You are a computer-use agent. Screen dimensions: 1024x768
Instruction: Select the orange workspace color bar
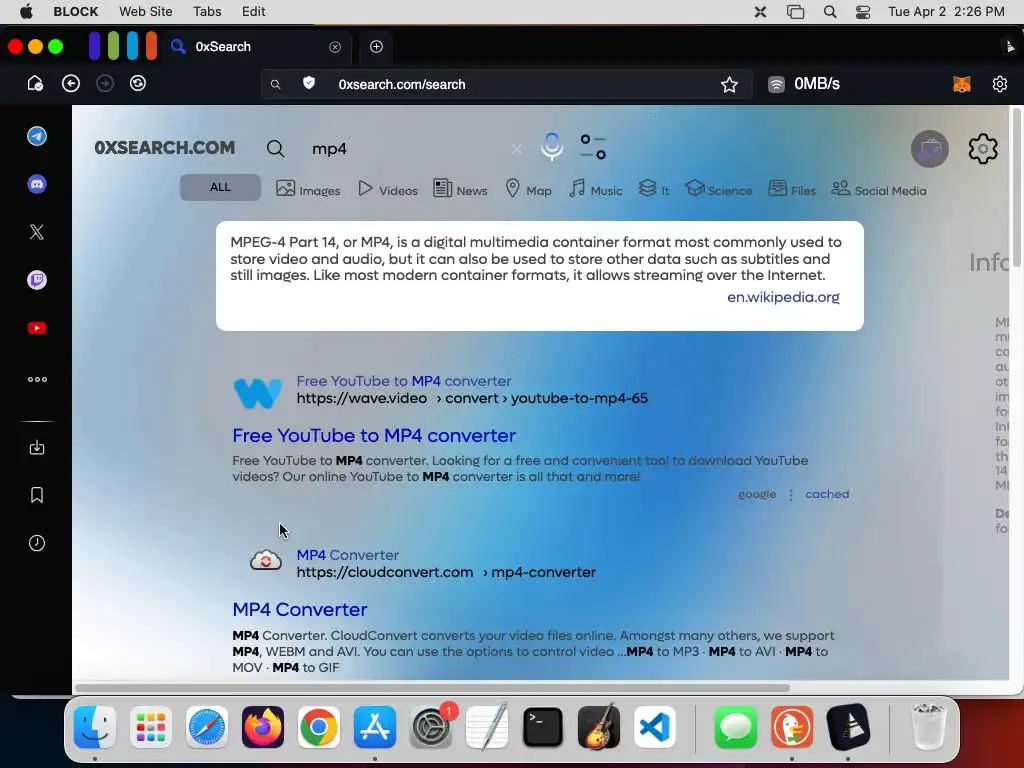(x=152, y=46)
